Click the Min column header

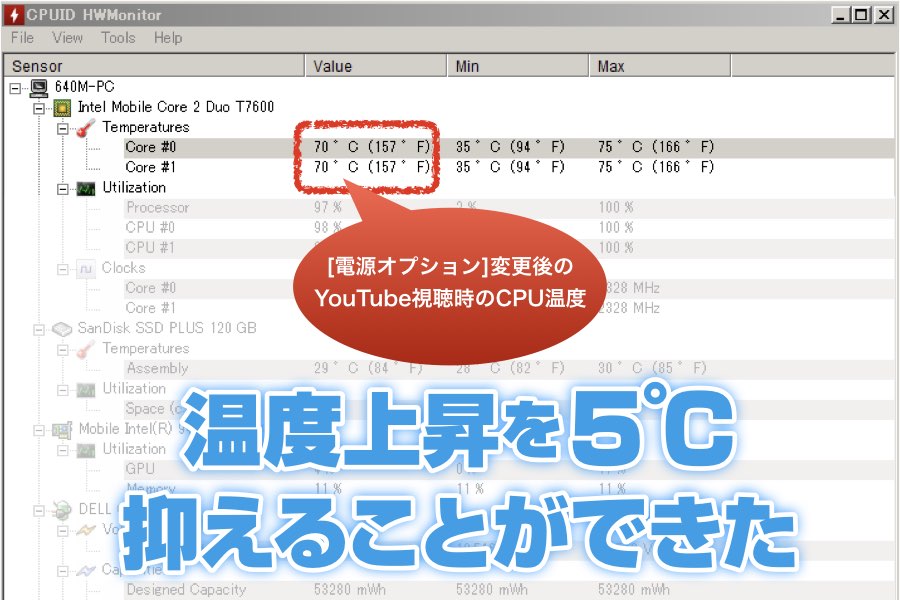click(470, 65)
